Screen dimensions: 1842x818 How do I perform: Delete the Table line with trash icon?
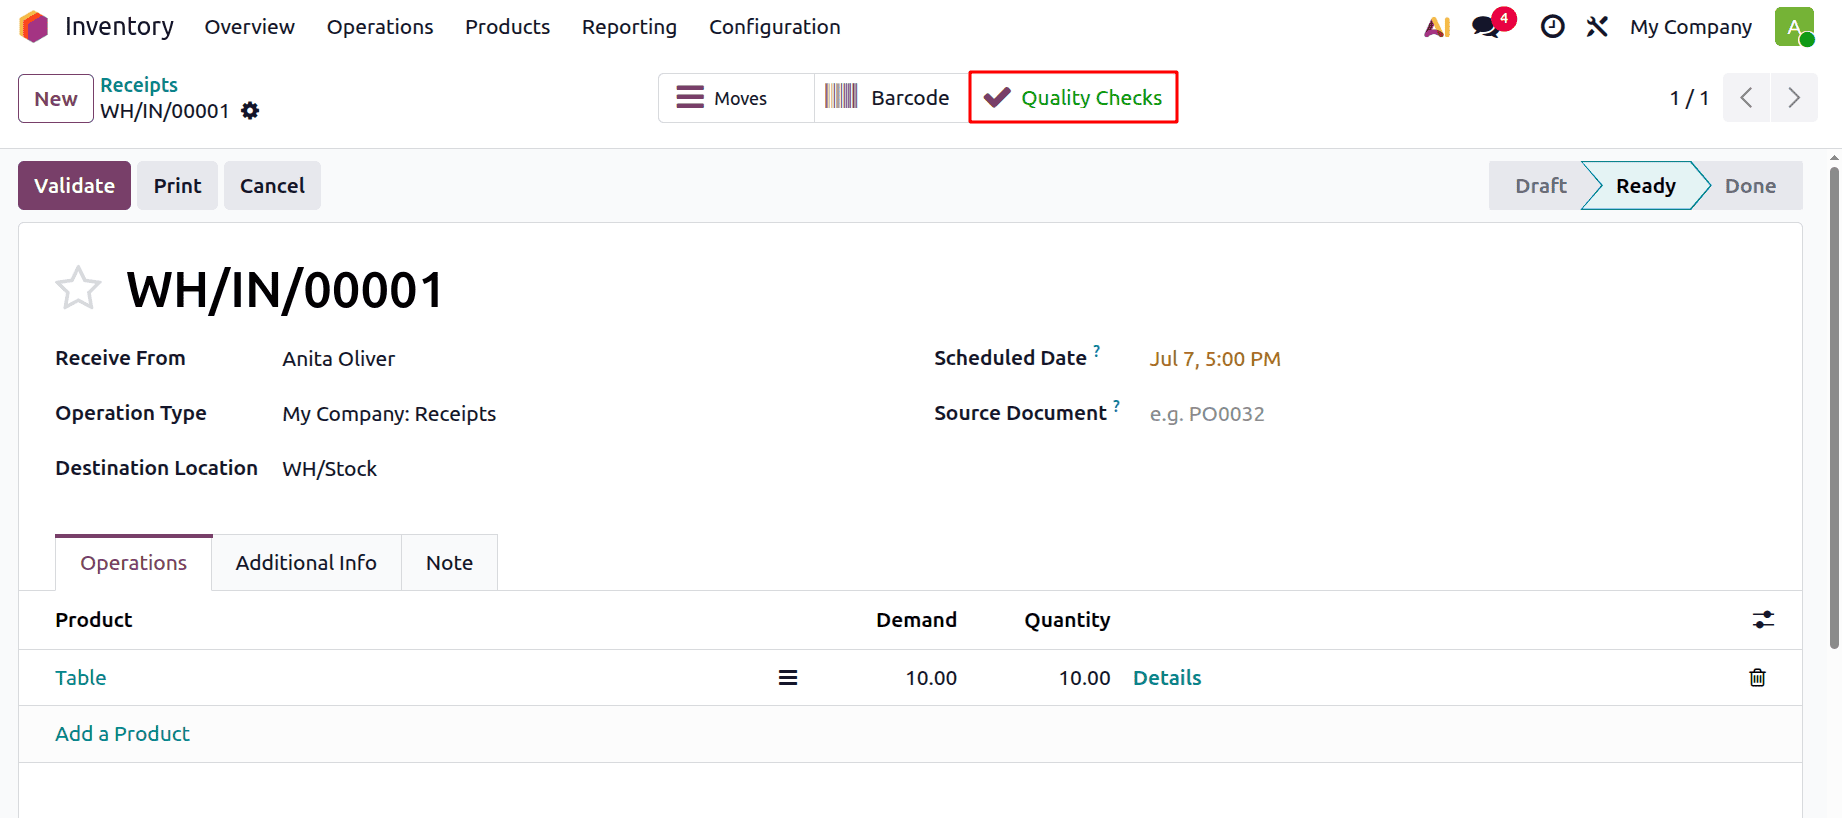1757,678
